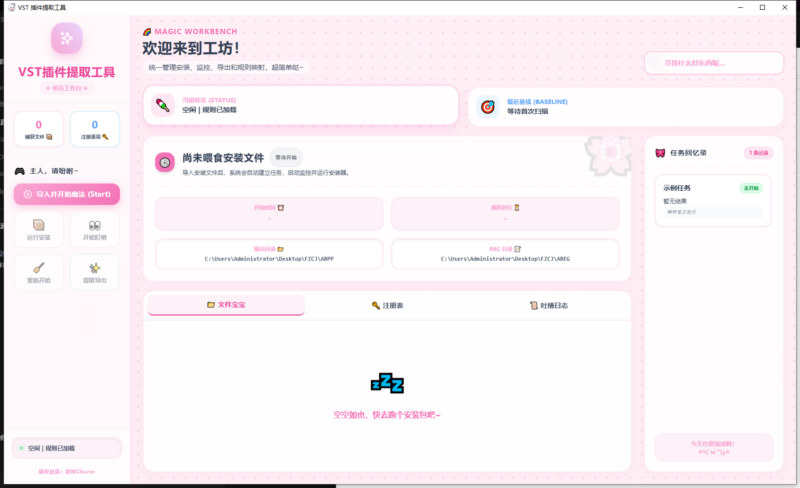Click the rainbow icon beside MAGIC WORKBENCH

click(147, 32)
